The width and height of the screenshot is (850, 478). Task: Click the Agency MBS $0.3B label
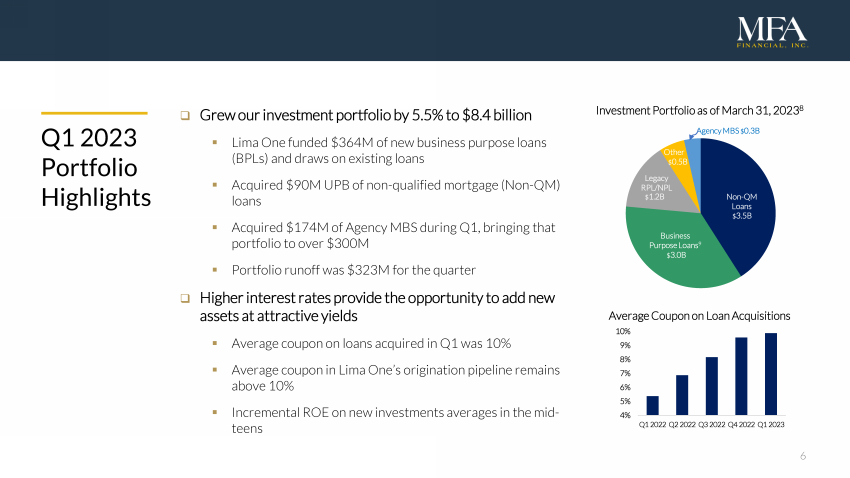click(728, 131)
